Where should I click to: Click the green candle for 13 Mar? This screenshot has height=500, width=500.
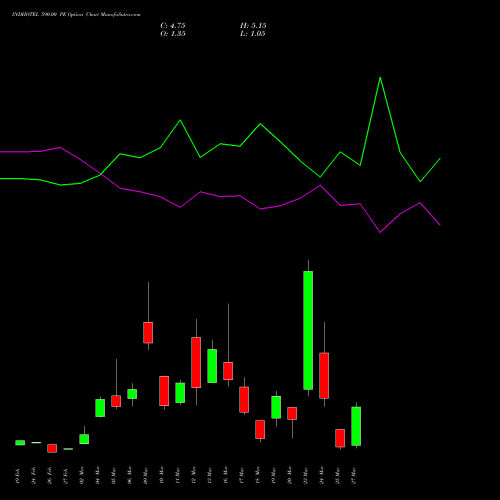pyautogui.click(x=212, y=366)
